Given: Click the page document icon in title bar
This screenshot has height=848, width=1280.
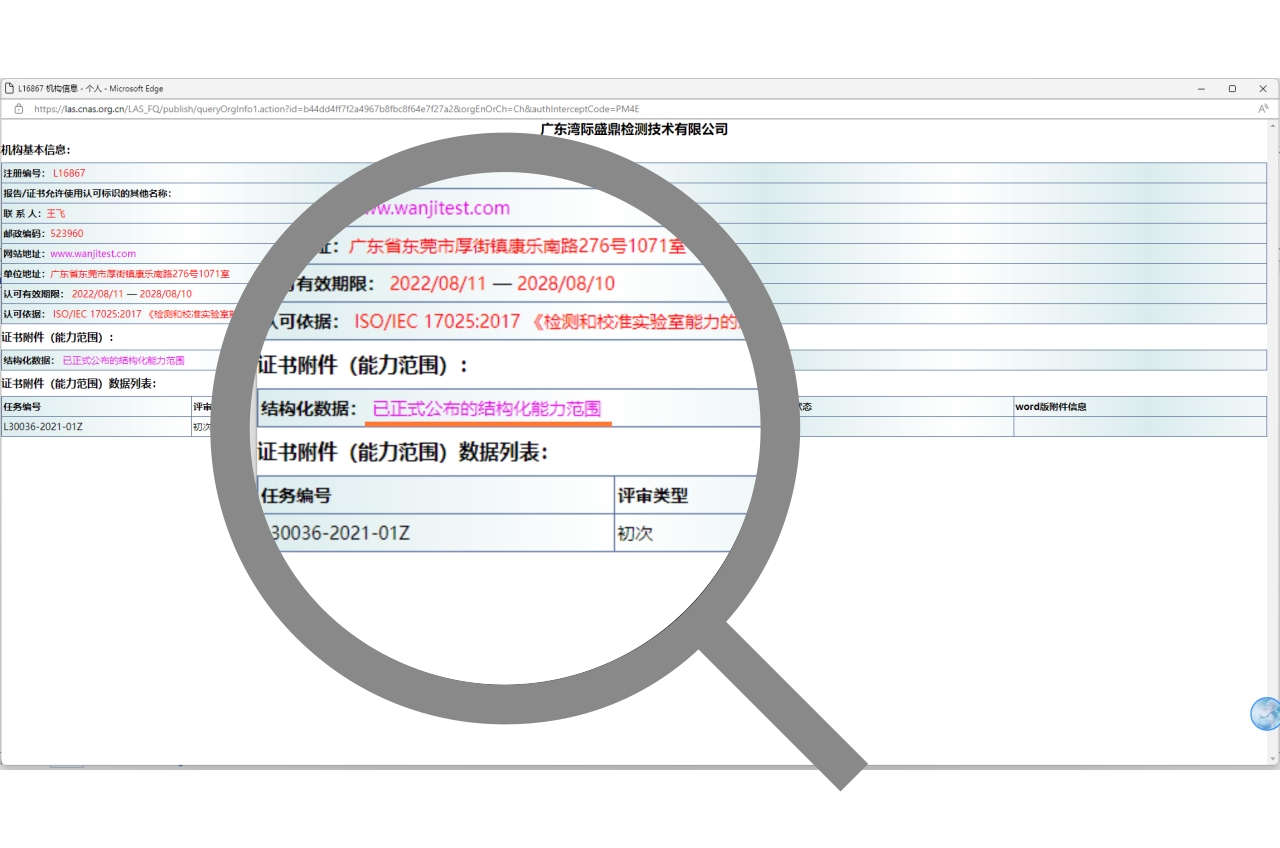Looking at the screenshot, I should 9,89.
